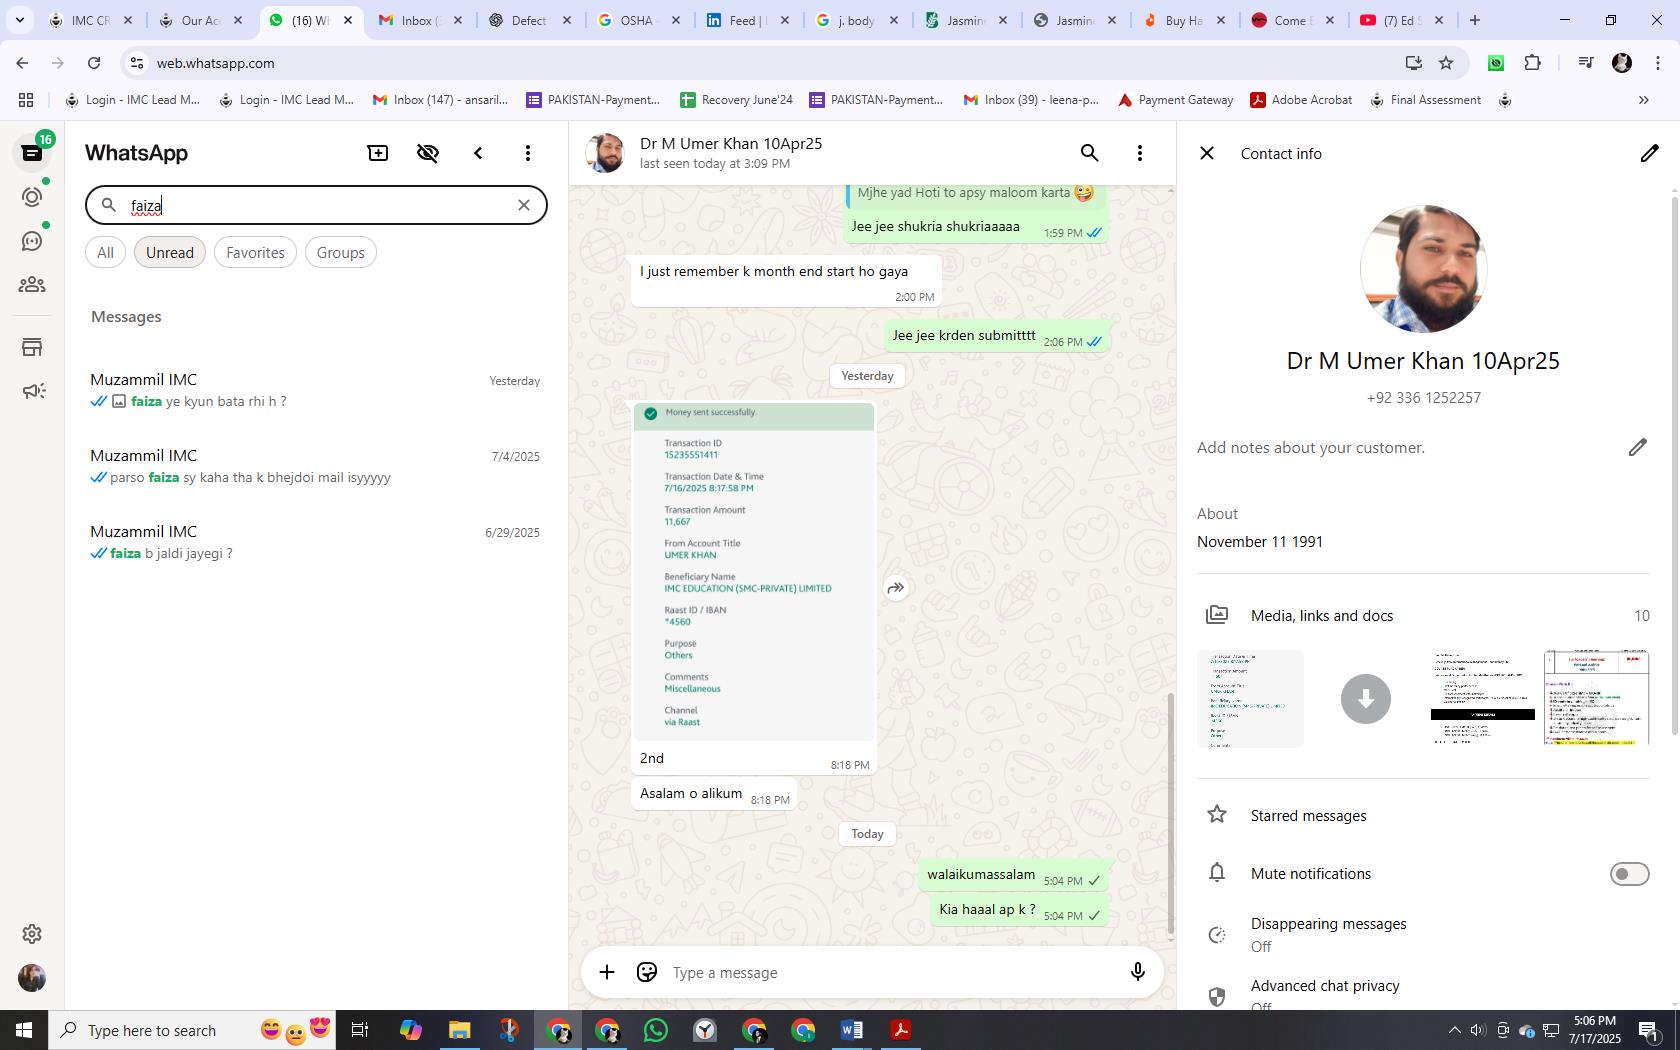Image resolution: width=1680 pixels, height=1050 pixels.
Task: Start a new chat
Action: pyautogui.click(x=378, y=153)
